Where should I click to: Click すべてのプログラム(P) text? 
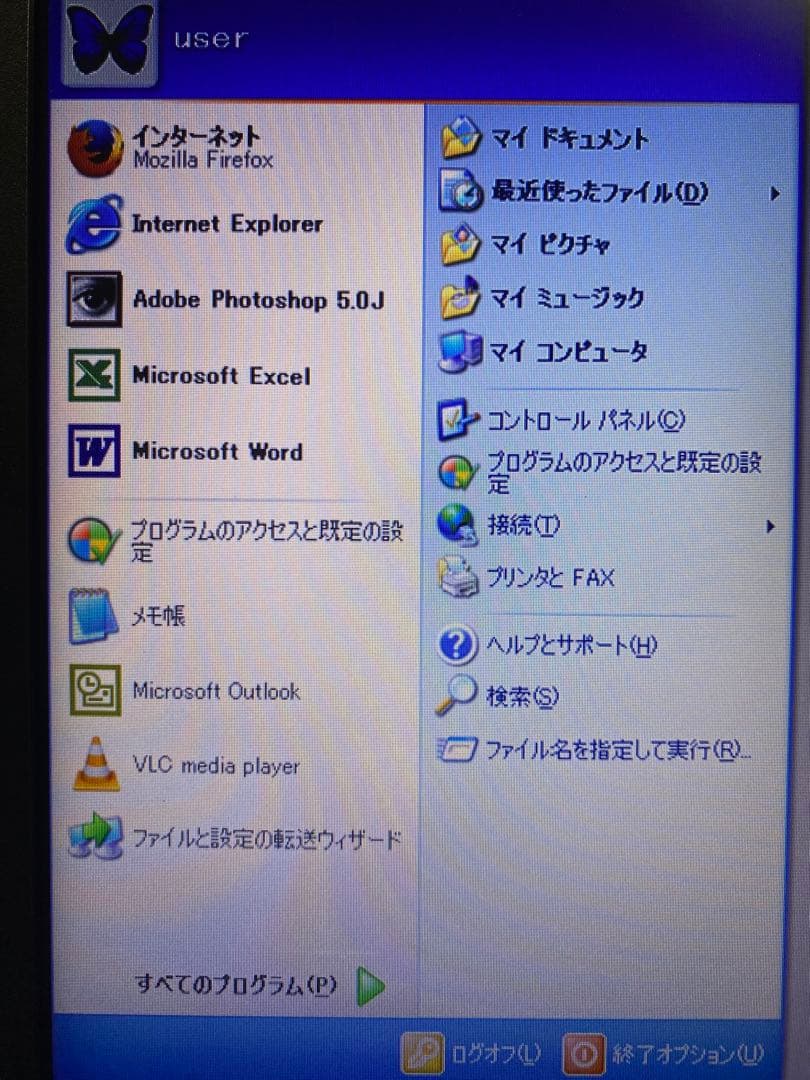pyautogui.click(x=236, y=985)
